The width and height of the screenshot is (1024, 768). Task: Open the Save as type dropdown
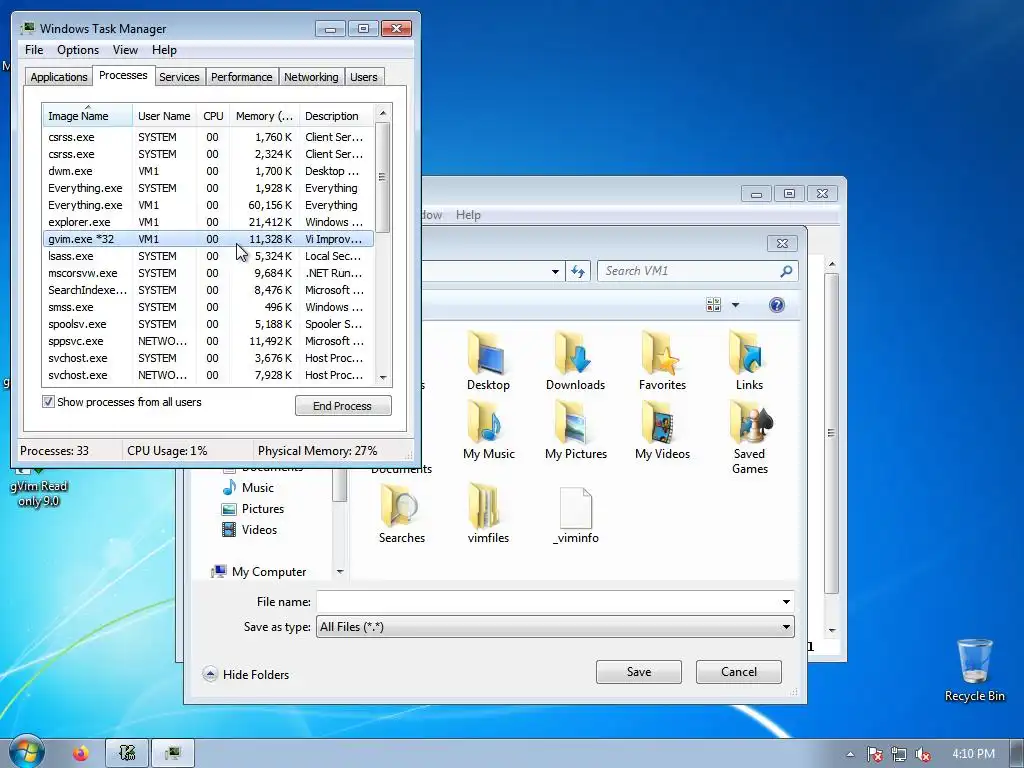(786, 627)
